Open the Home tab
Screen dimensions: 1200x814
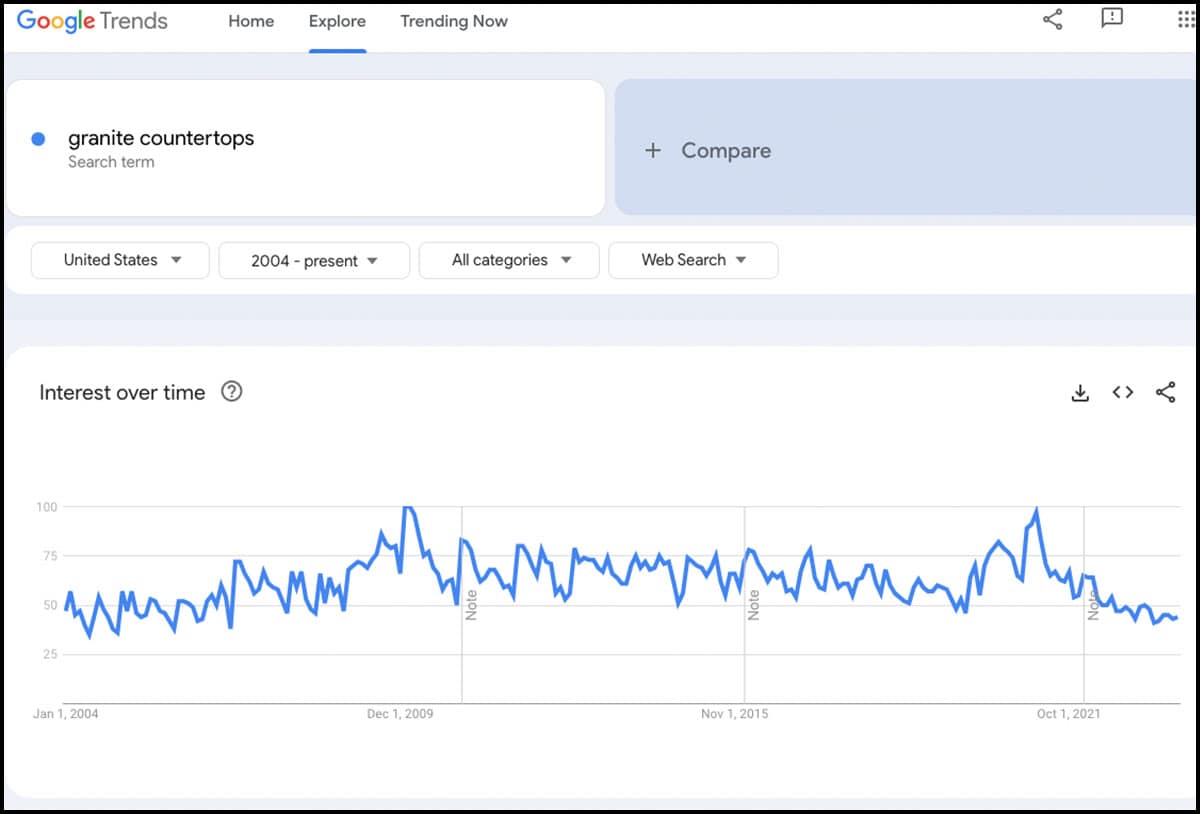point(251,21)
